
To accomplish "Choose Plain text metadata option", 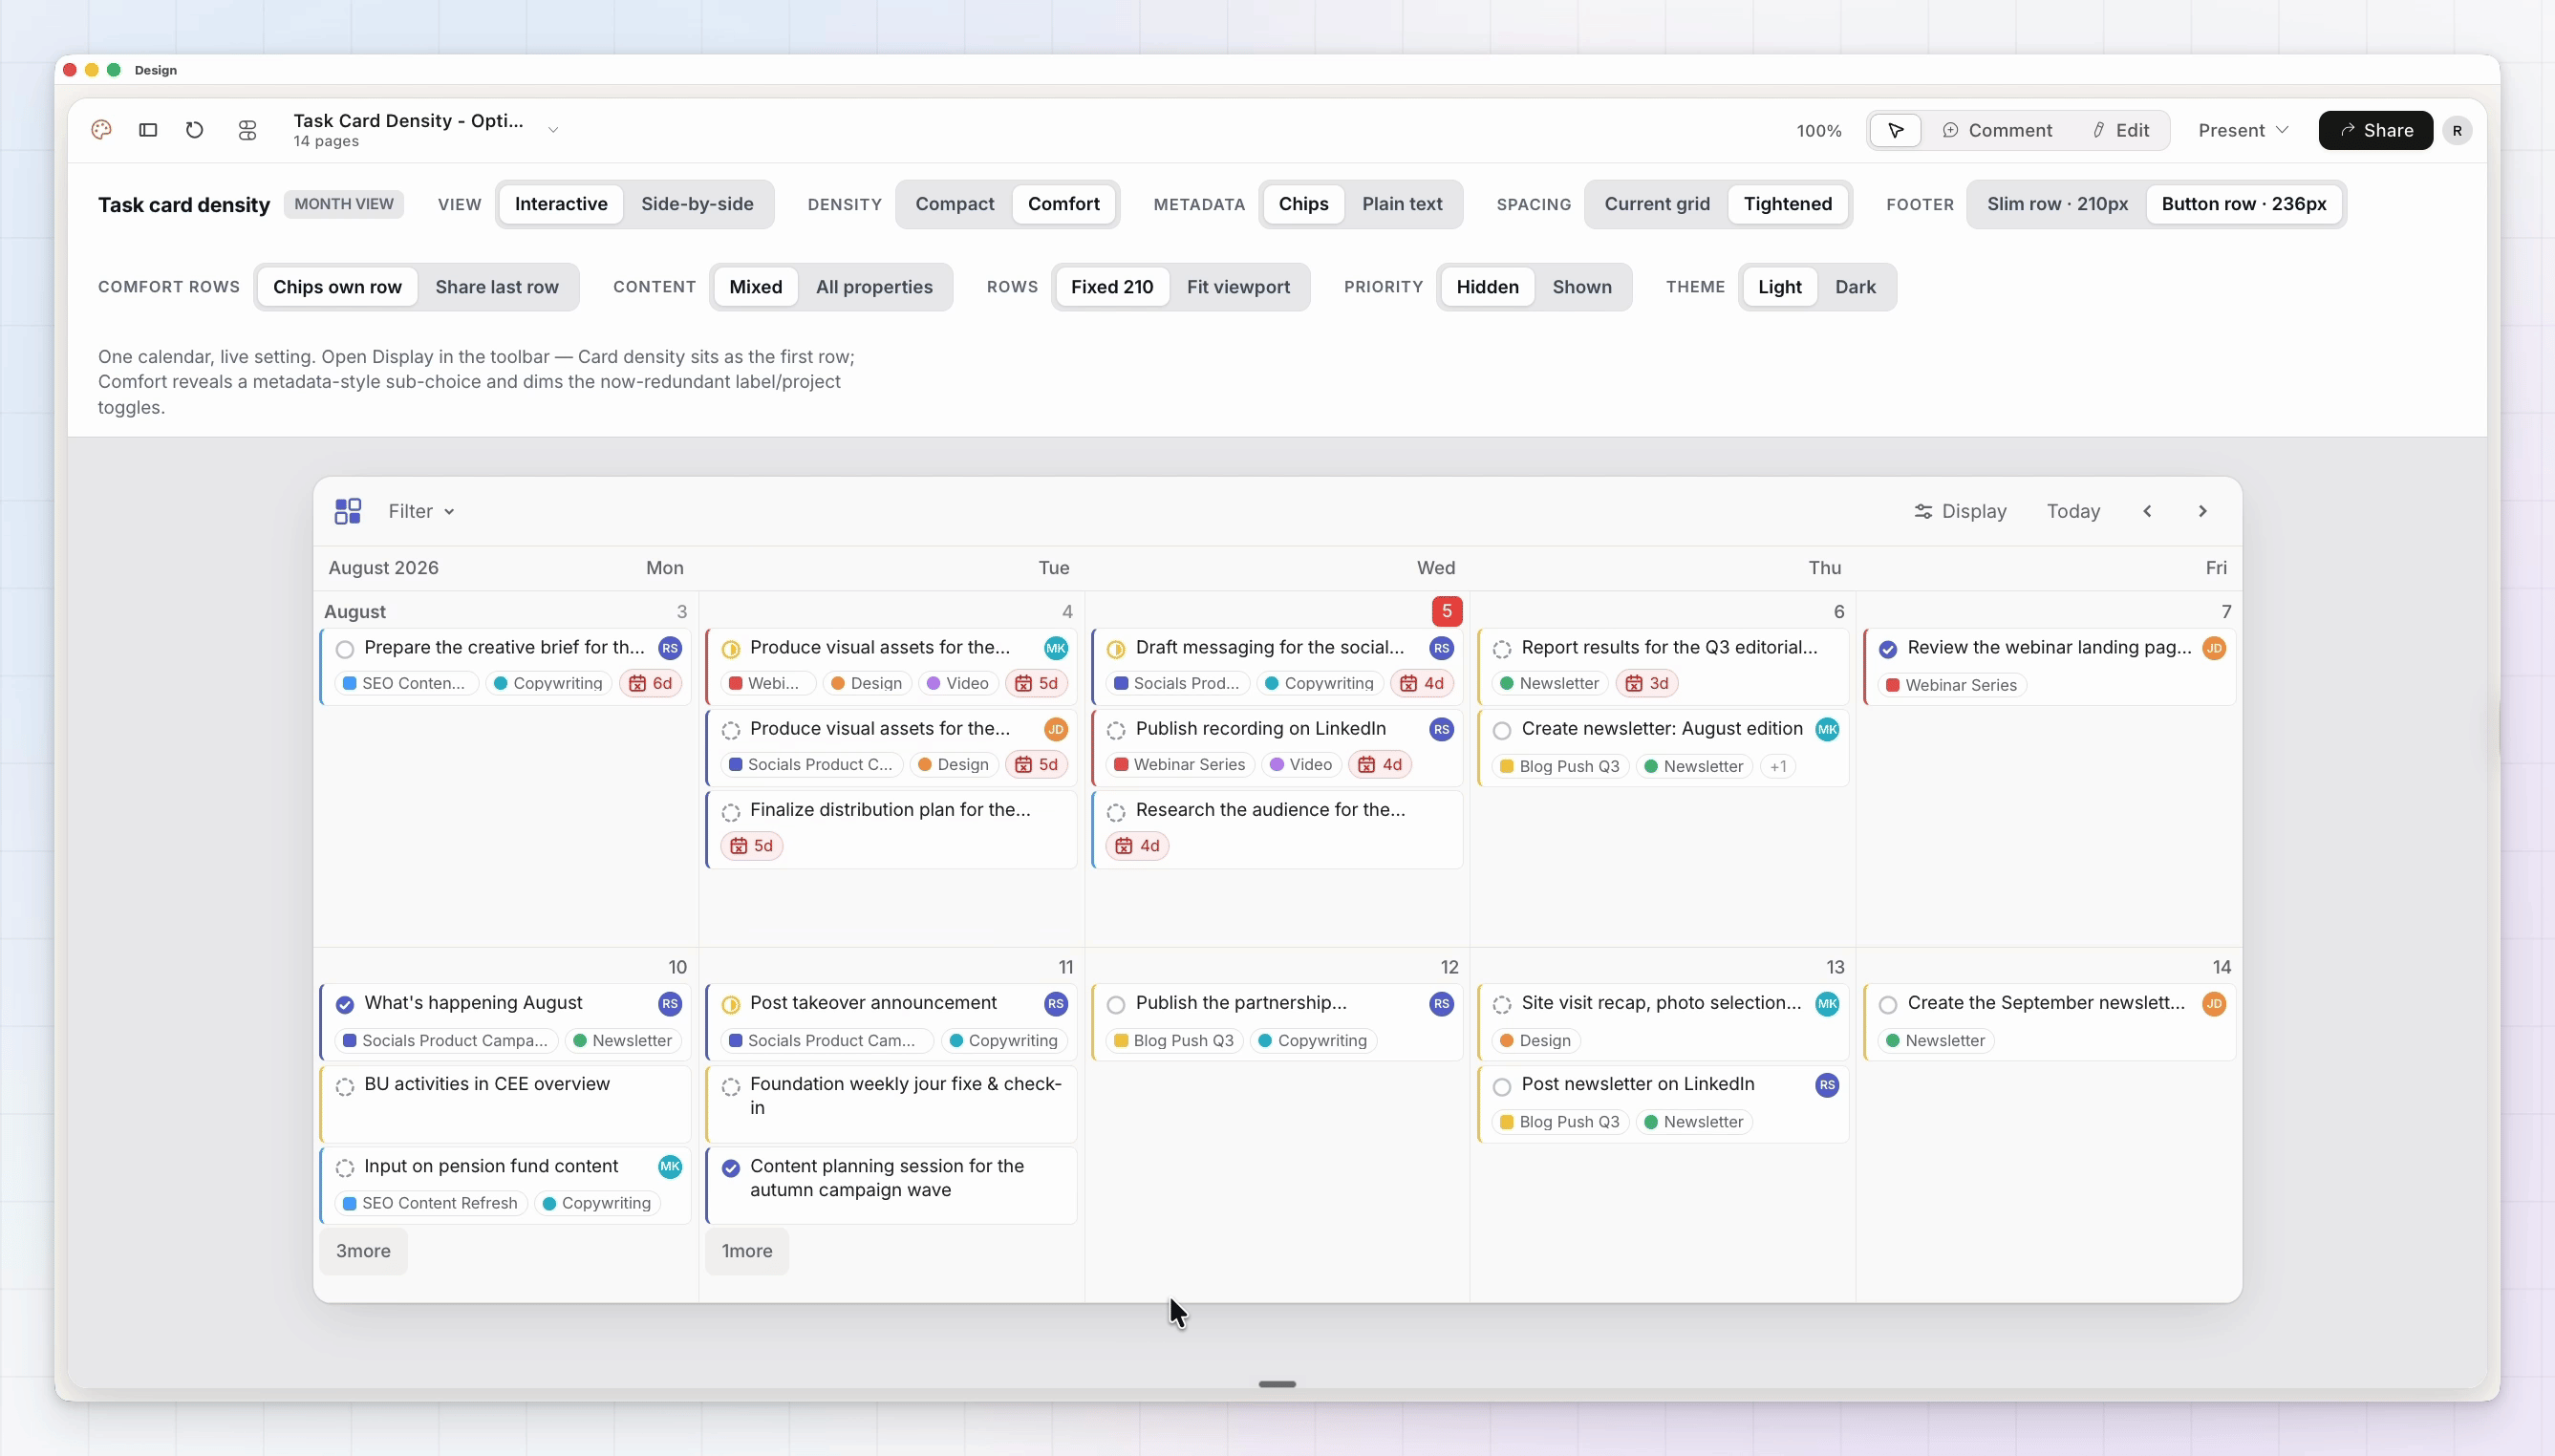I will (x=1402, y=204).
